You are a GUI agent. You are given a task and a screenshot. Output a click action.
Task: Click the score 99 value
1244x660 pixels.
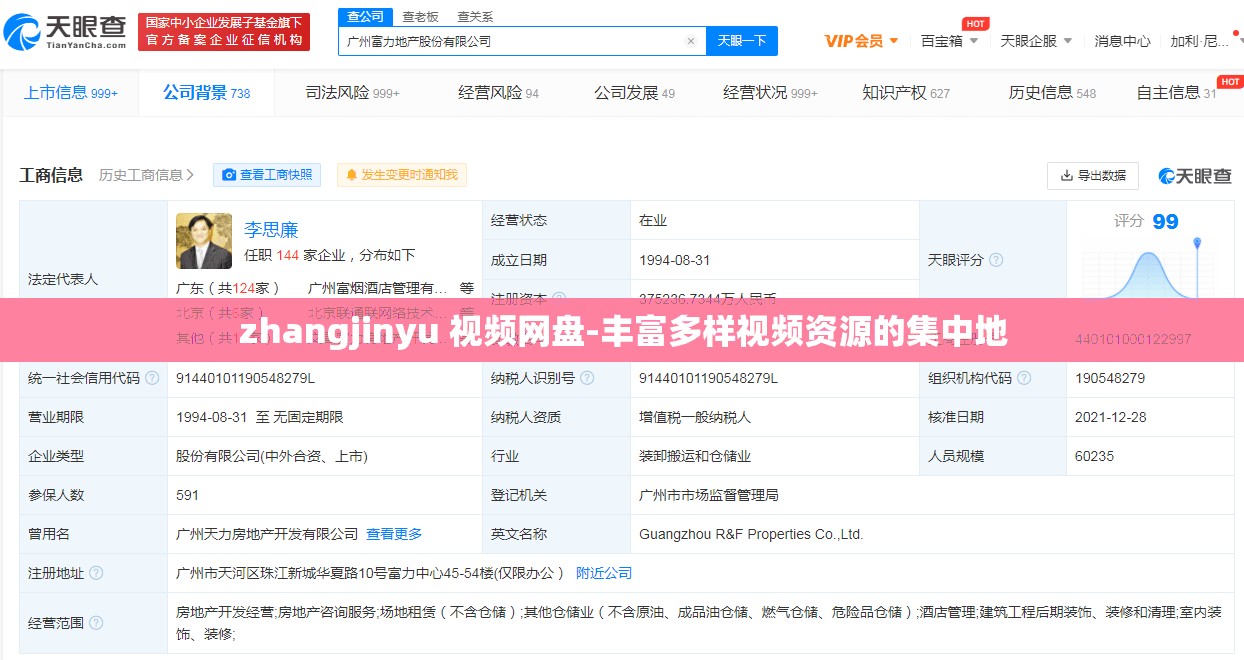click(x=1165, y=222)
